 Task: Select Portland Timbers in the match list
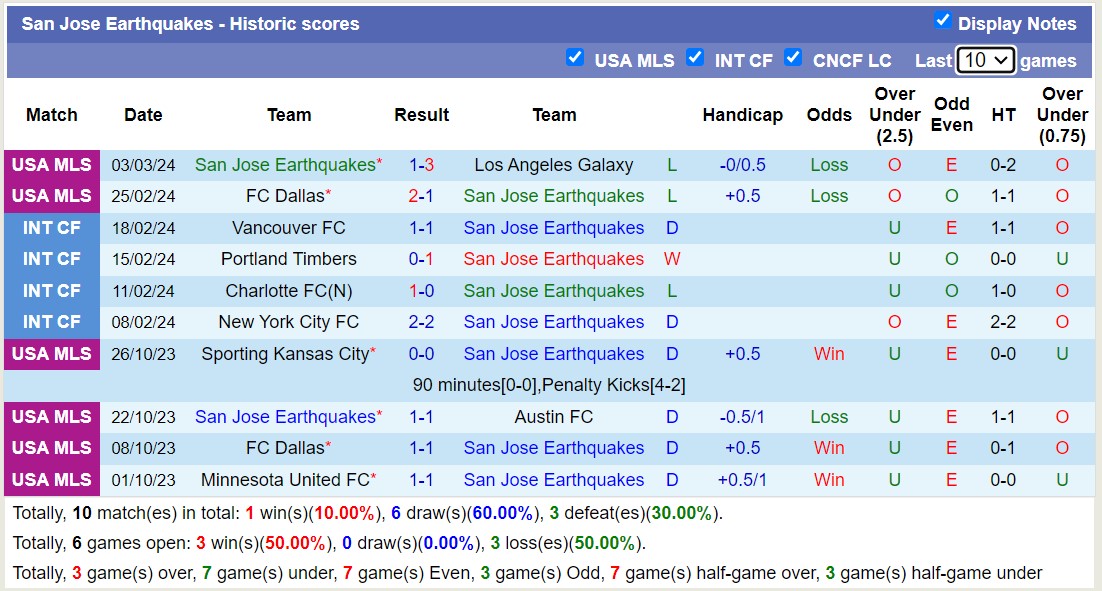[x=289, y=259]
